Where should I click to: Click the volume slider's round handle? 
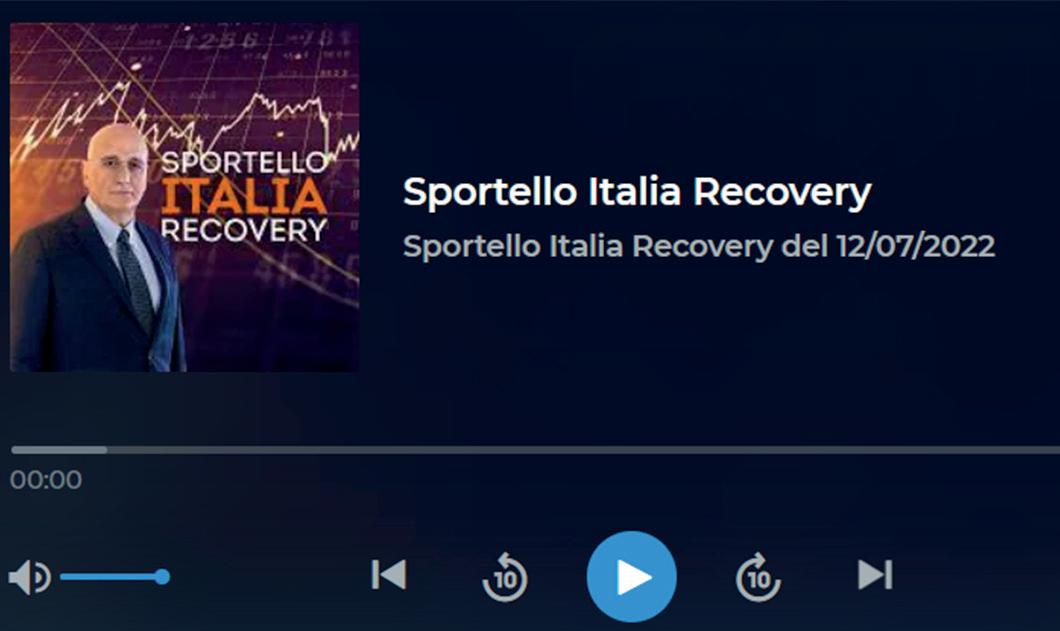162,577
